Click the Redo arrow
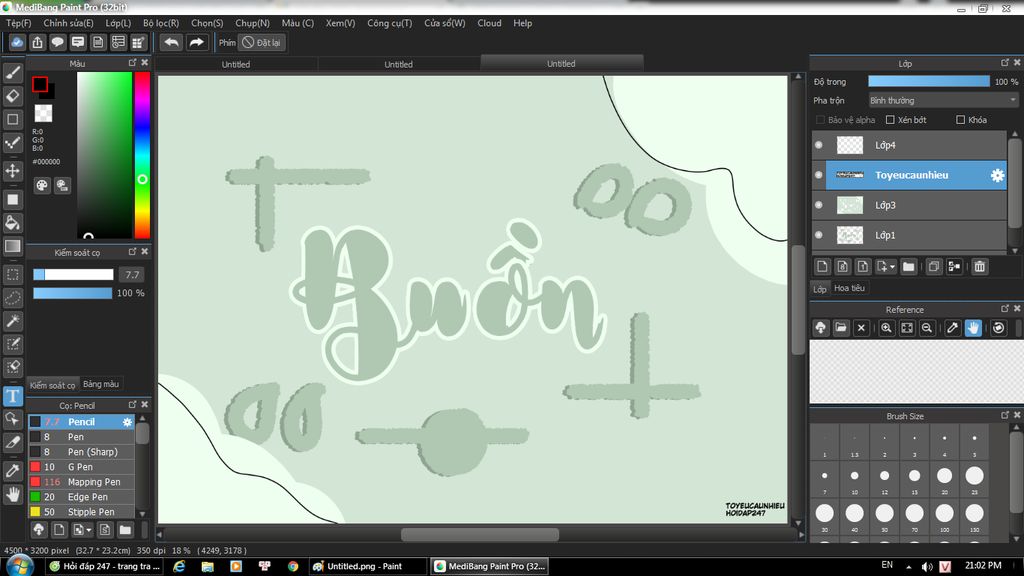1024x576 pixels. tap(196, 42)
